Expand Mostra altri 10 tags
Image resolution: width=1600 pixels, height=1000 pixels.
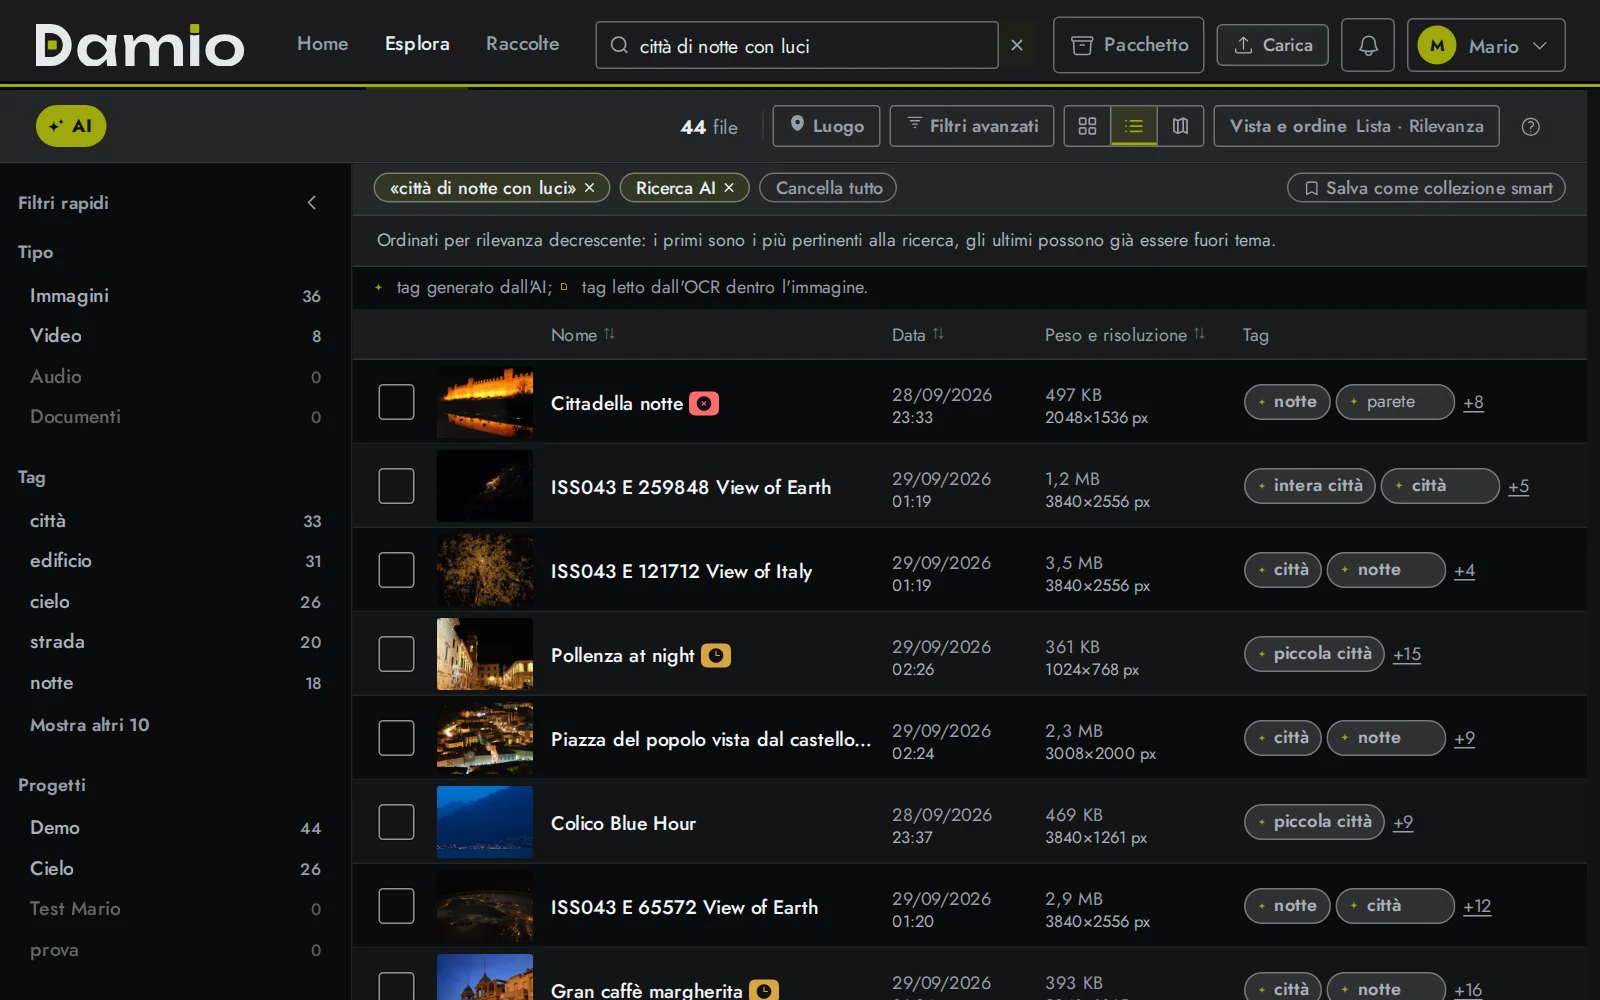tap(89, 725)
